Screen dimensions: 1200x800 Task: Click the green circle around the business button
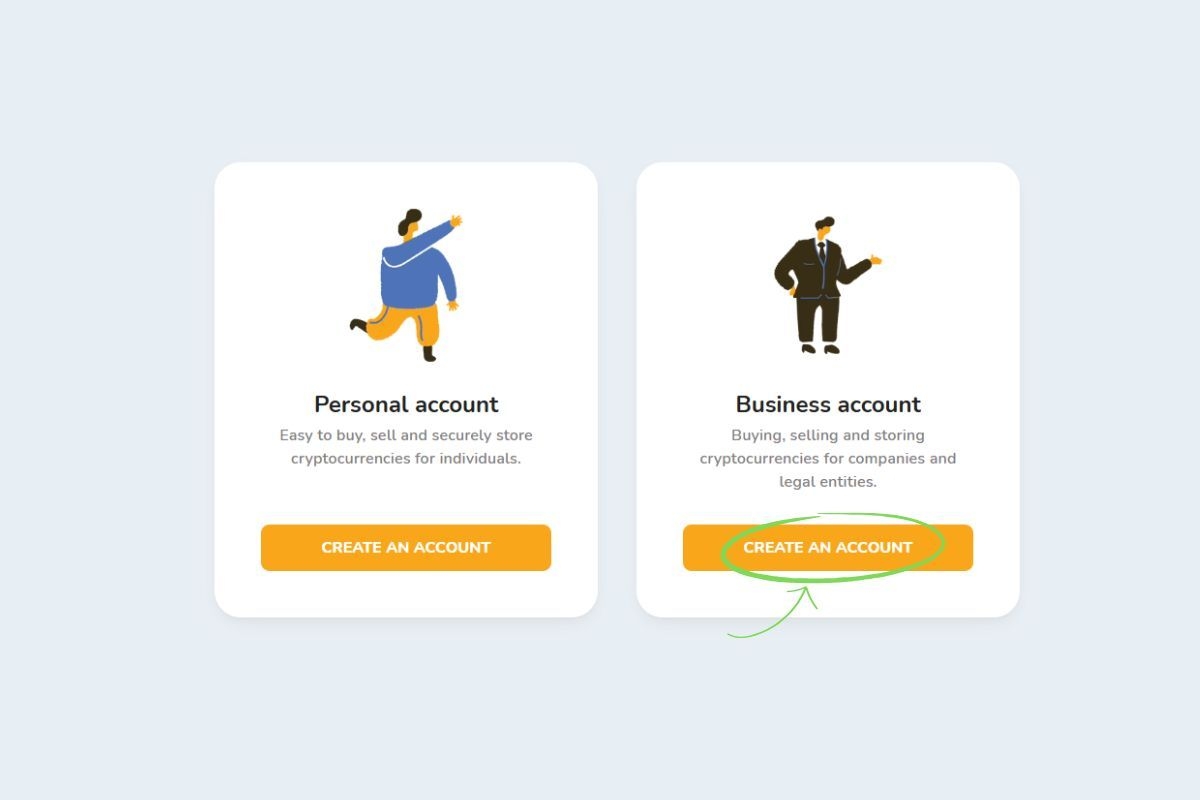point(832,547)
